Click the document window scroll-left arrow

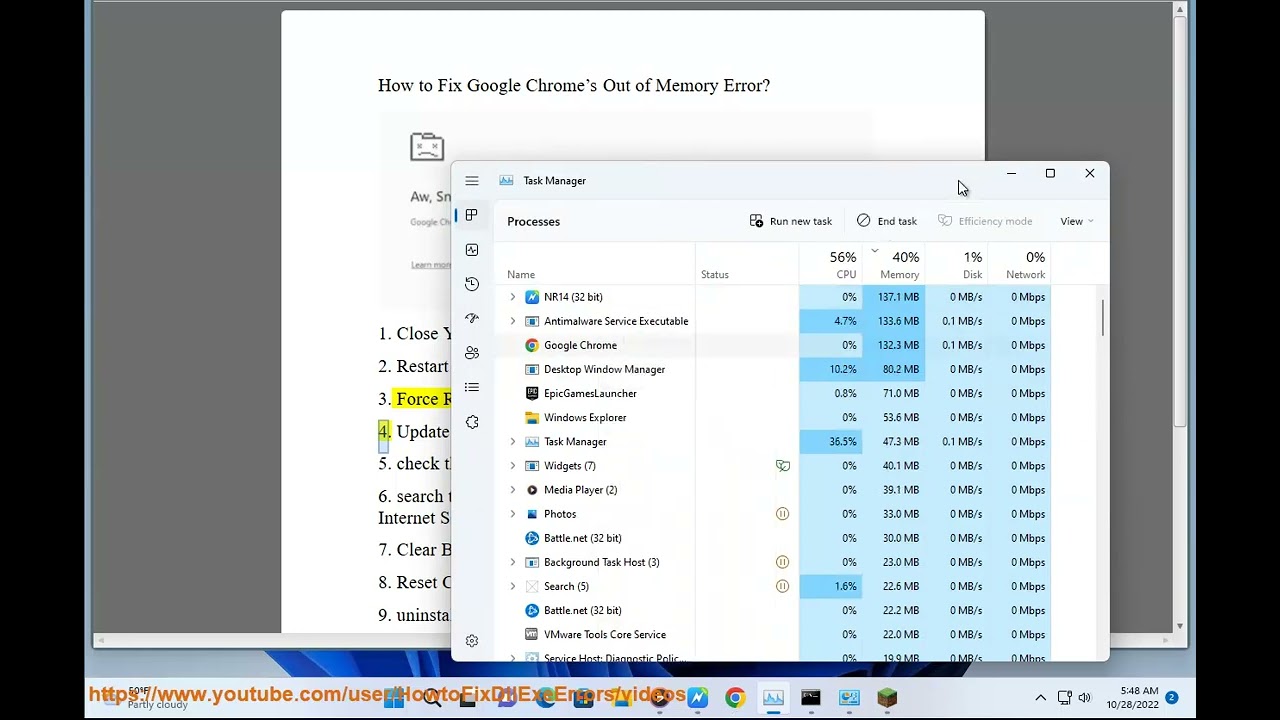100,640
